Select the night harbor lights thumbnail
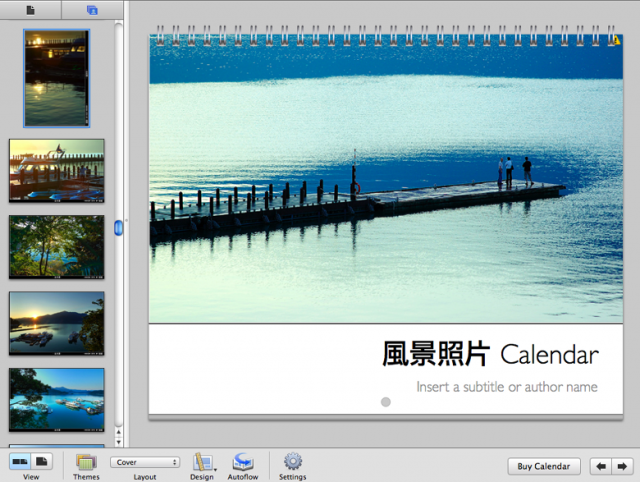Viewport: 640px width, 482px height. coord(57,78)
